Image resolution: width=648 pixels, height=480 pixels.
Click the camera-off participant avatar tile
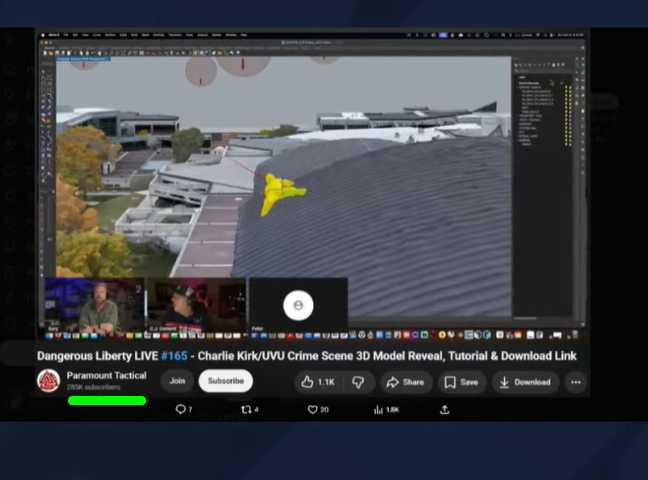pos(298,305)
